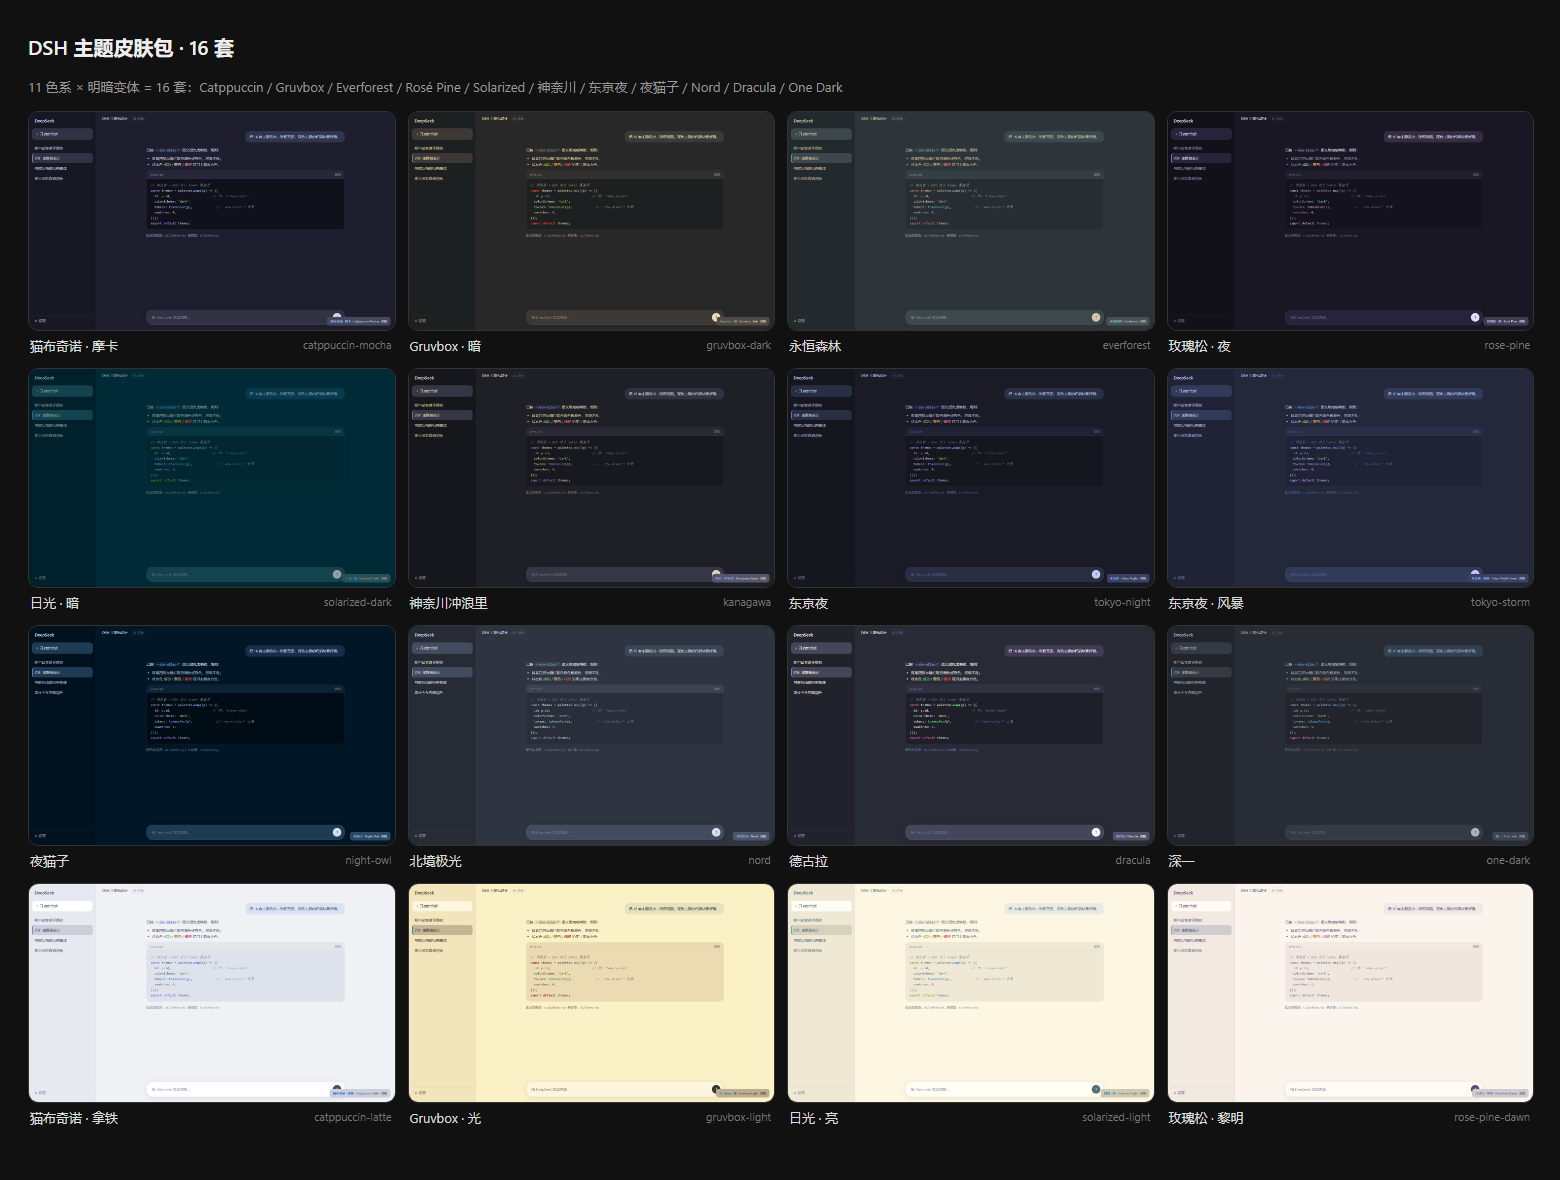Click the theme name "东京夜" under tokyo-night
1560x1180 pixels.
[808, 603]
